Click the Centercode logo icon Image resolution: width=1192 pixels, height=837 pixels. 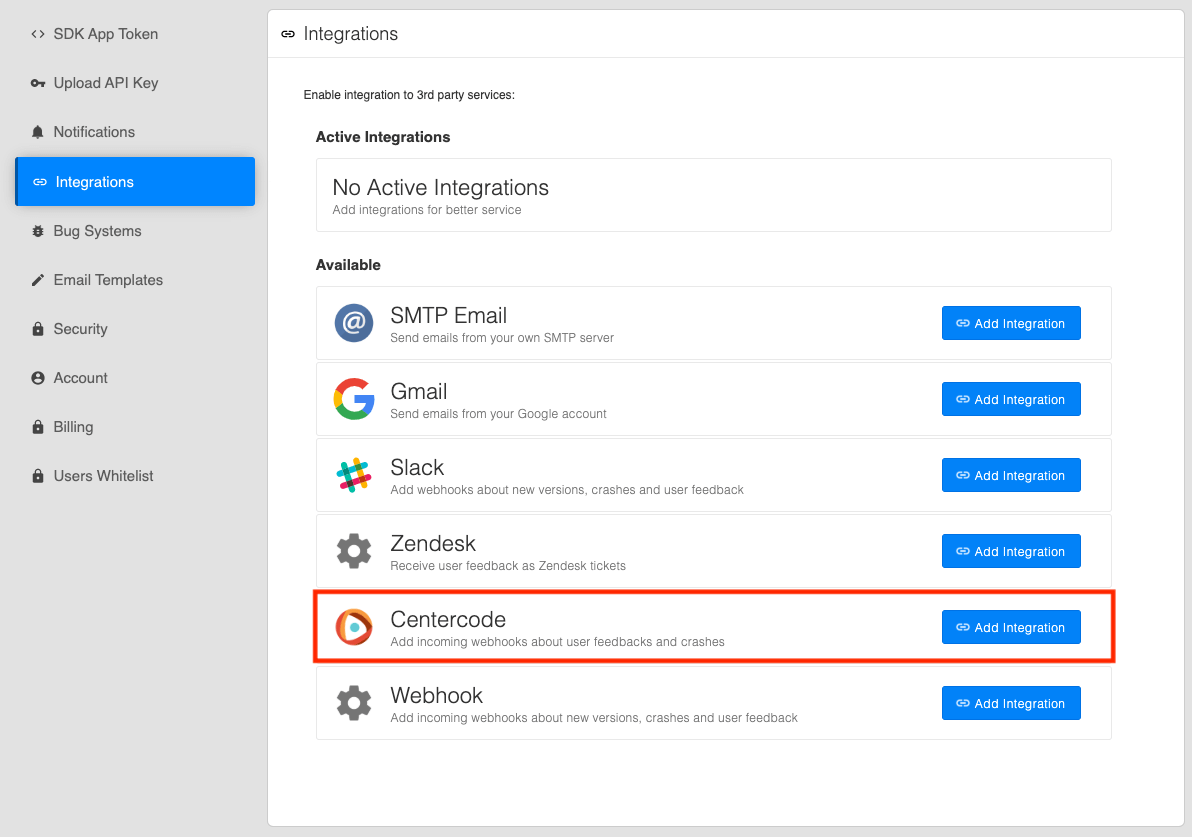[x=353, y=627]
